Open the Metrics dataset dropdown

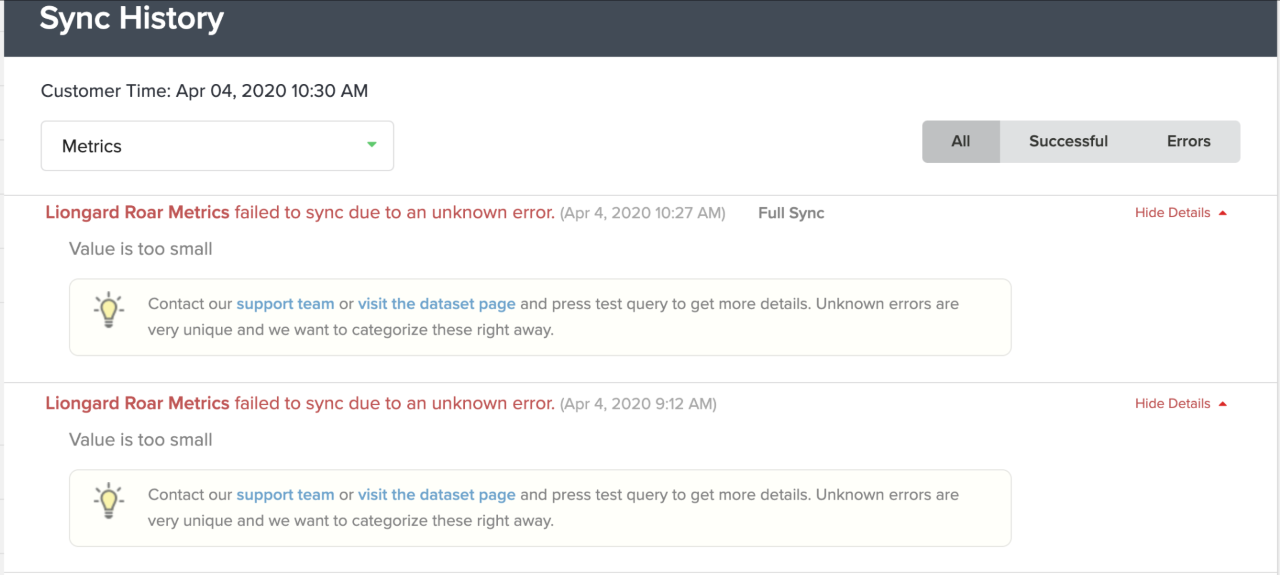pyautogui.click(x=217, y=146)
